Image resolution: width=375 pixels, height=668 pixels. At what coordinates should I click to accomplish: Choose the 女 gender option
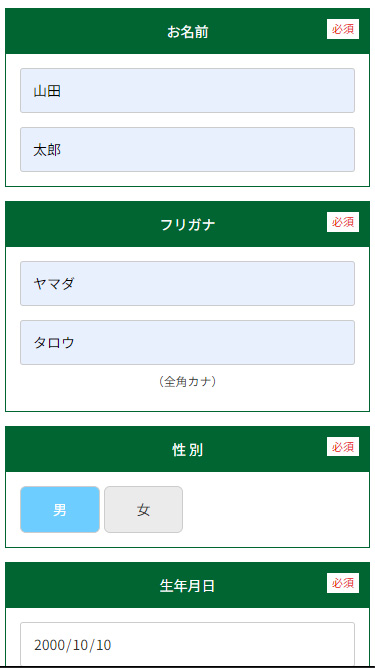pyautogui.click(x=144, y=510)
